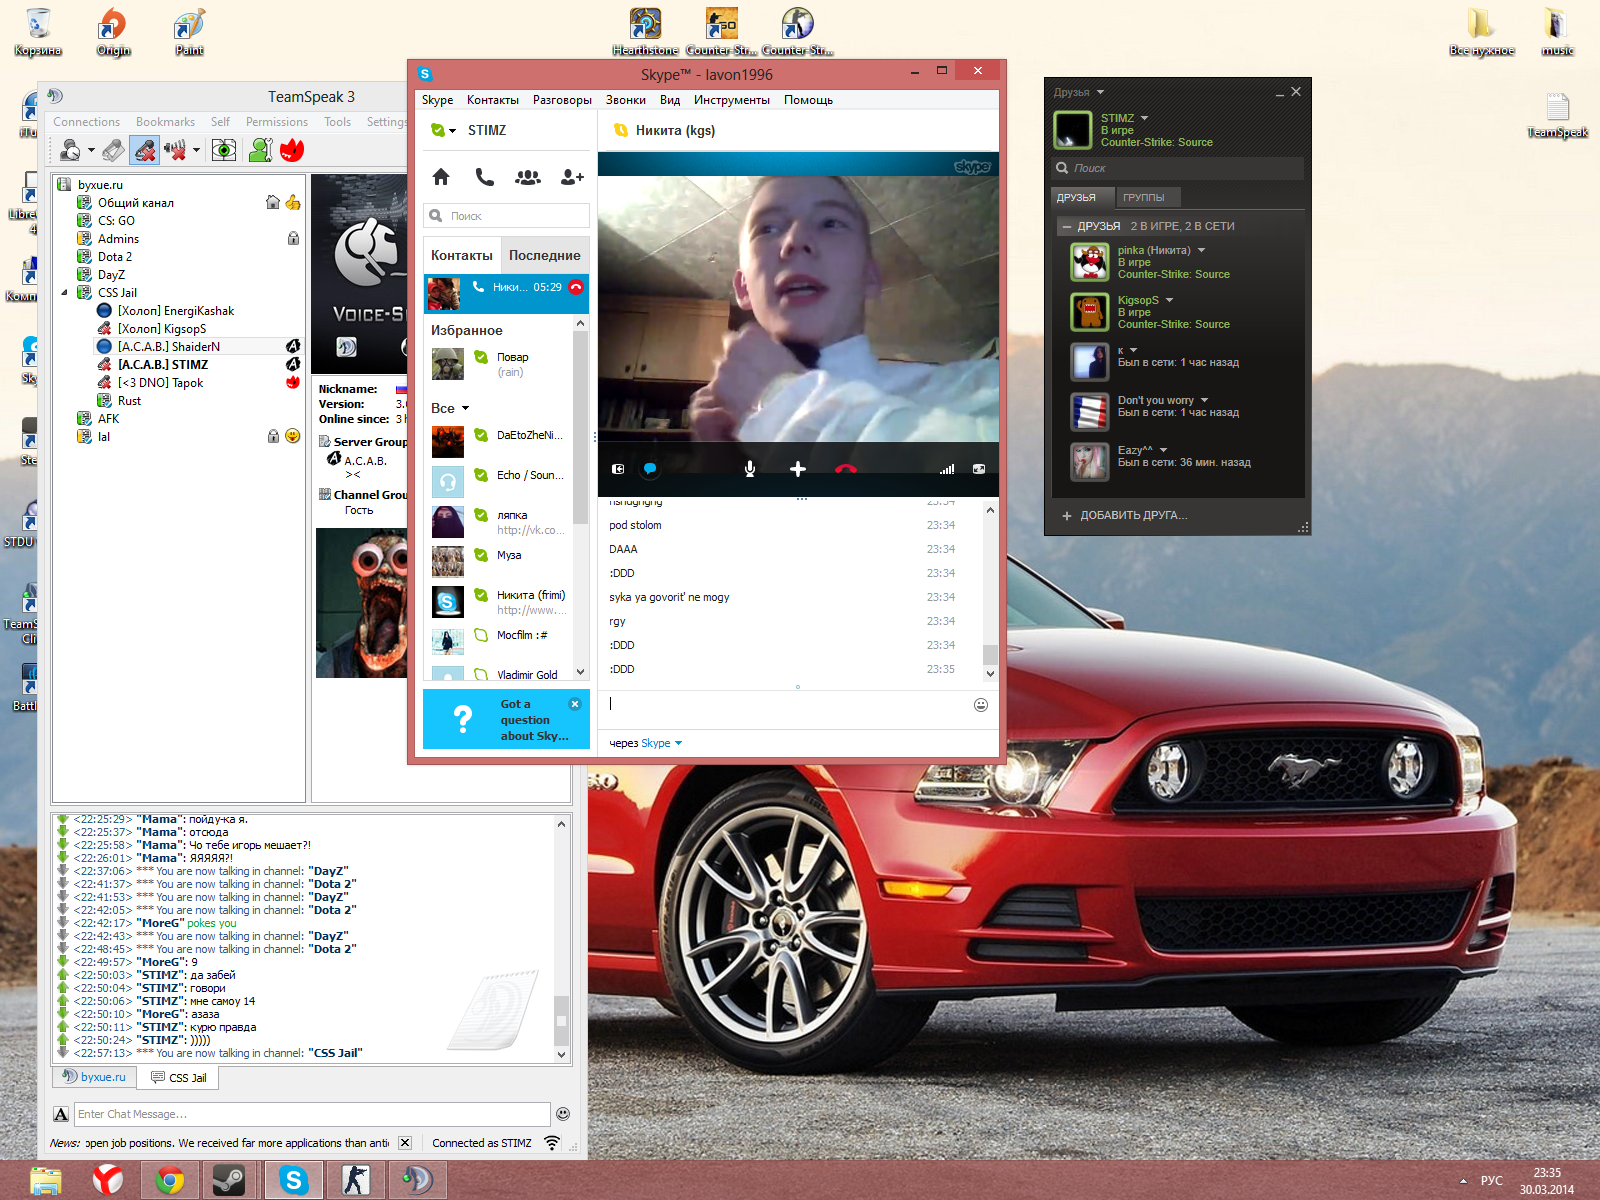Hang up the call in video toolbar
Viewport: 1600px width, 1200px height.
(x=846, y=469)
